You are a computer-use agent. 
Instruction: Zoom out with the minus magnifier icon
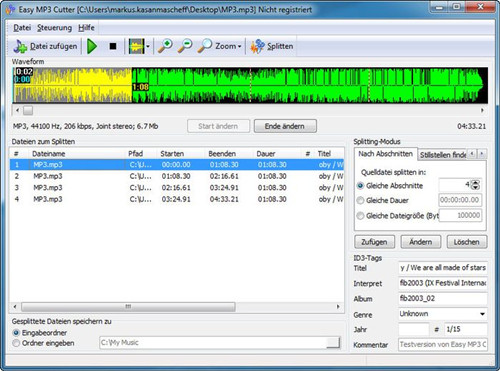(x=185, y=46)
